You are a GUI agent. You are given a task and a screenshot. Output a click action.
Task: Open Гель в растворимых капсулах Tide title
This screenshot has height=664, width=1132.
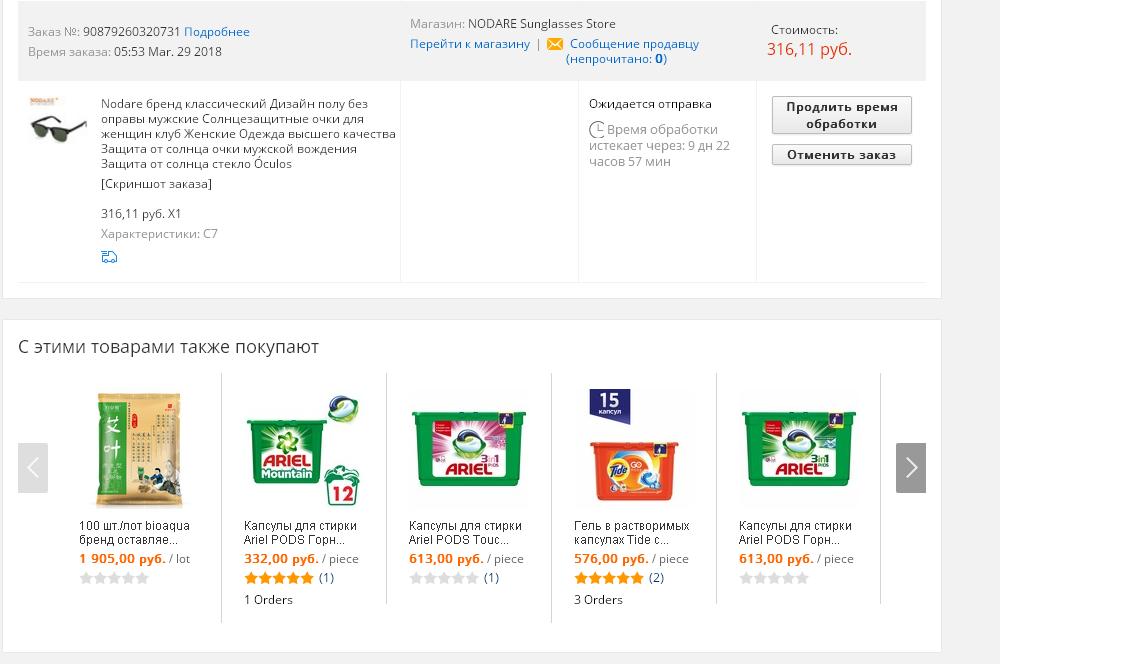[x=632, y=533]
